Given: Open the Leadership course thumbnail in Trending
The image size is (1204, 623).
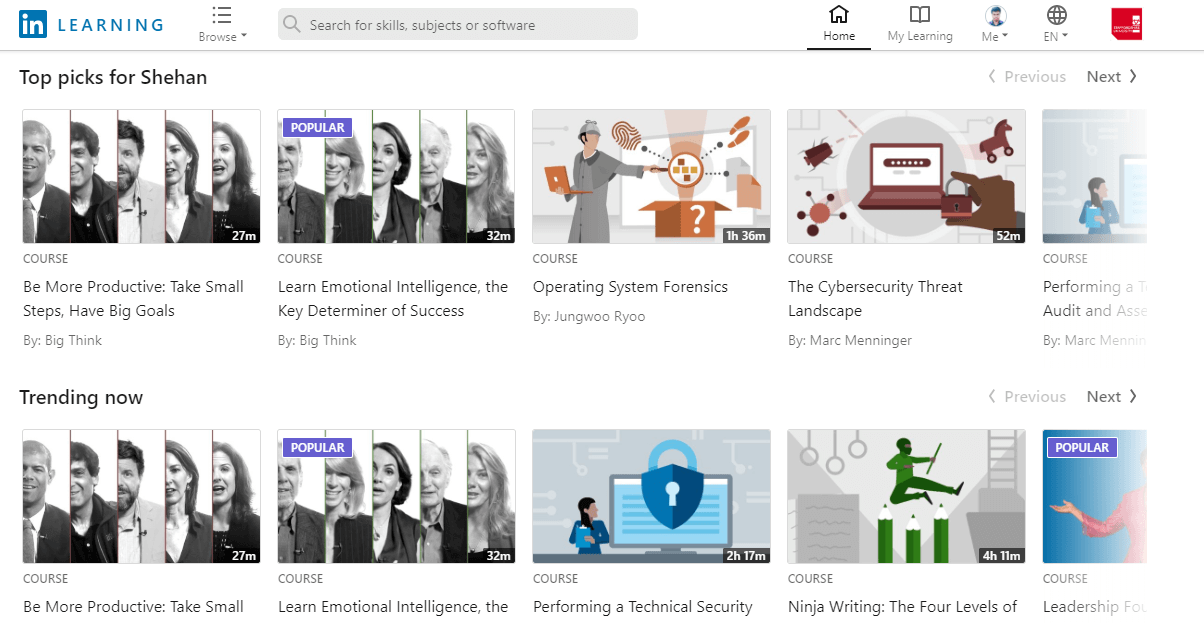Looking at the screenshot, I should (x=1094, y=497).
